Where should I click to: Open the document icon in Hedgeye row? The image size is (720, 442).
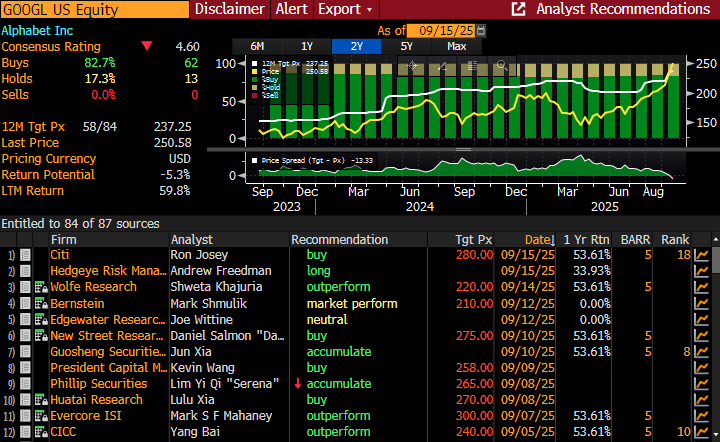25,271
